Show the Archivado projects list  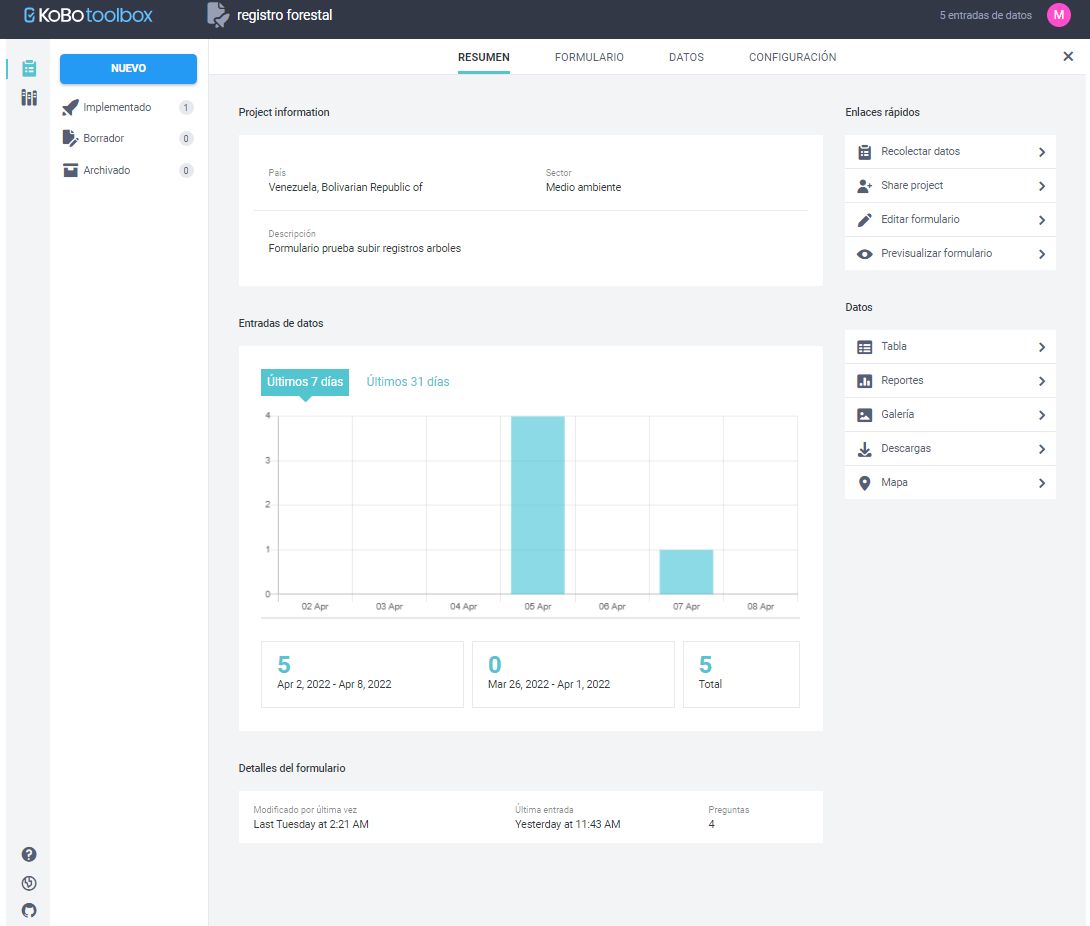[106, 171]
